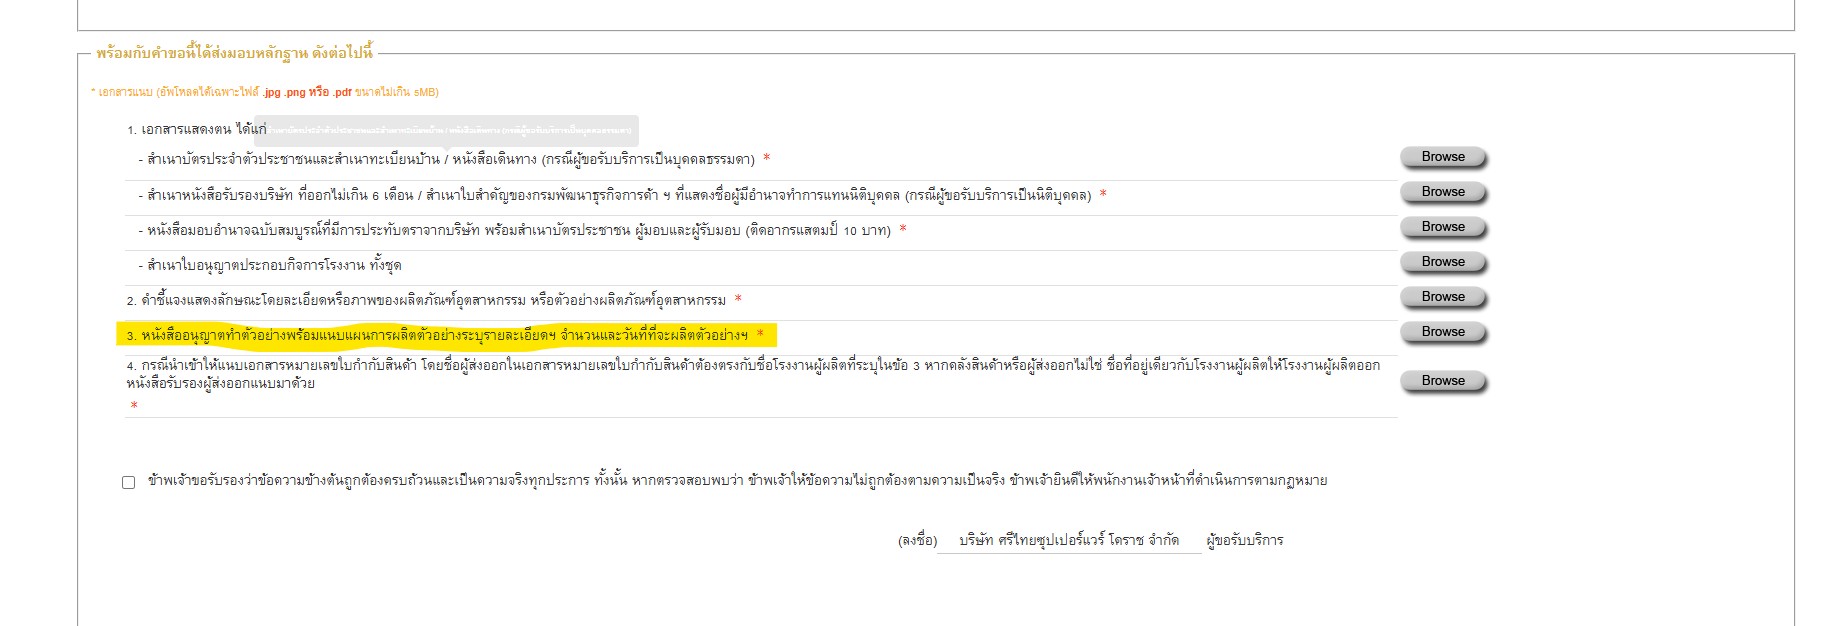Viewport: 1834px width, 626px height.
Task: Browse for the power of attorney document
Action: point(1442,227)
